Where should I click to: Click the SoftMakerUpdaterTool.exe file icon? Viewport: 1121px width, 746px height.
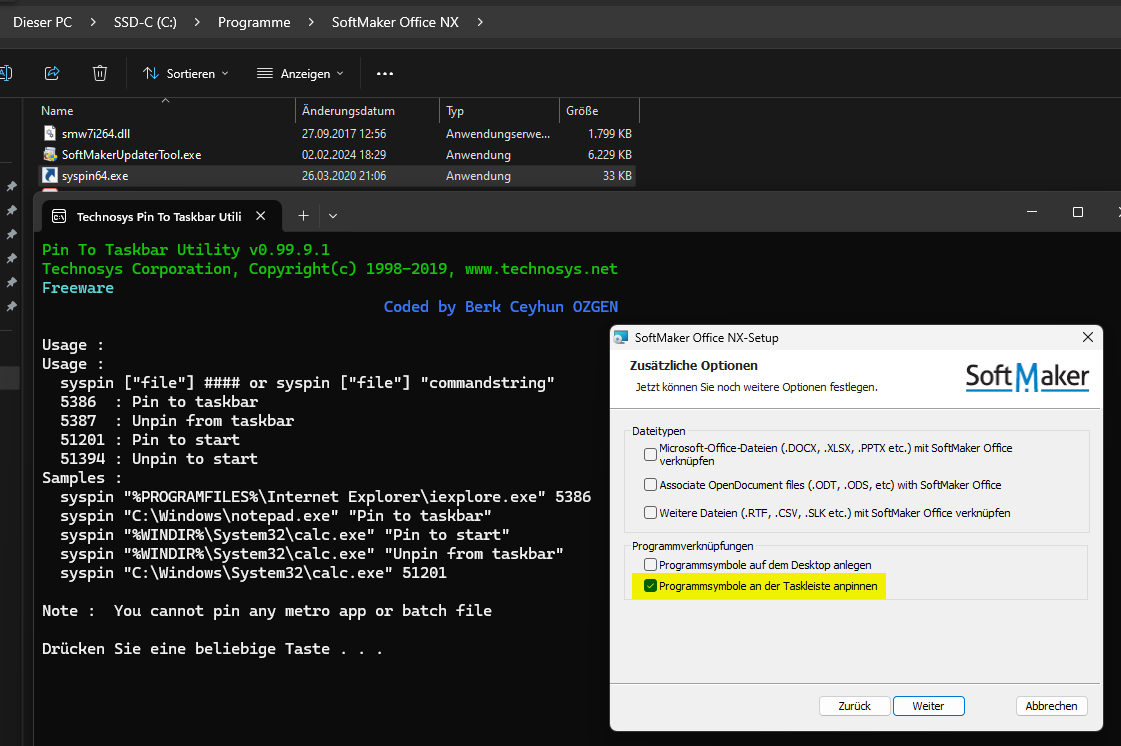coord(49,154)
